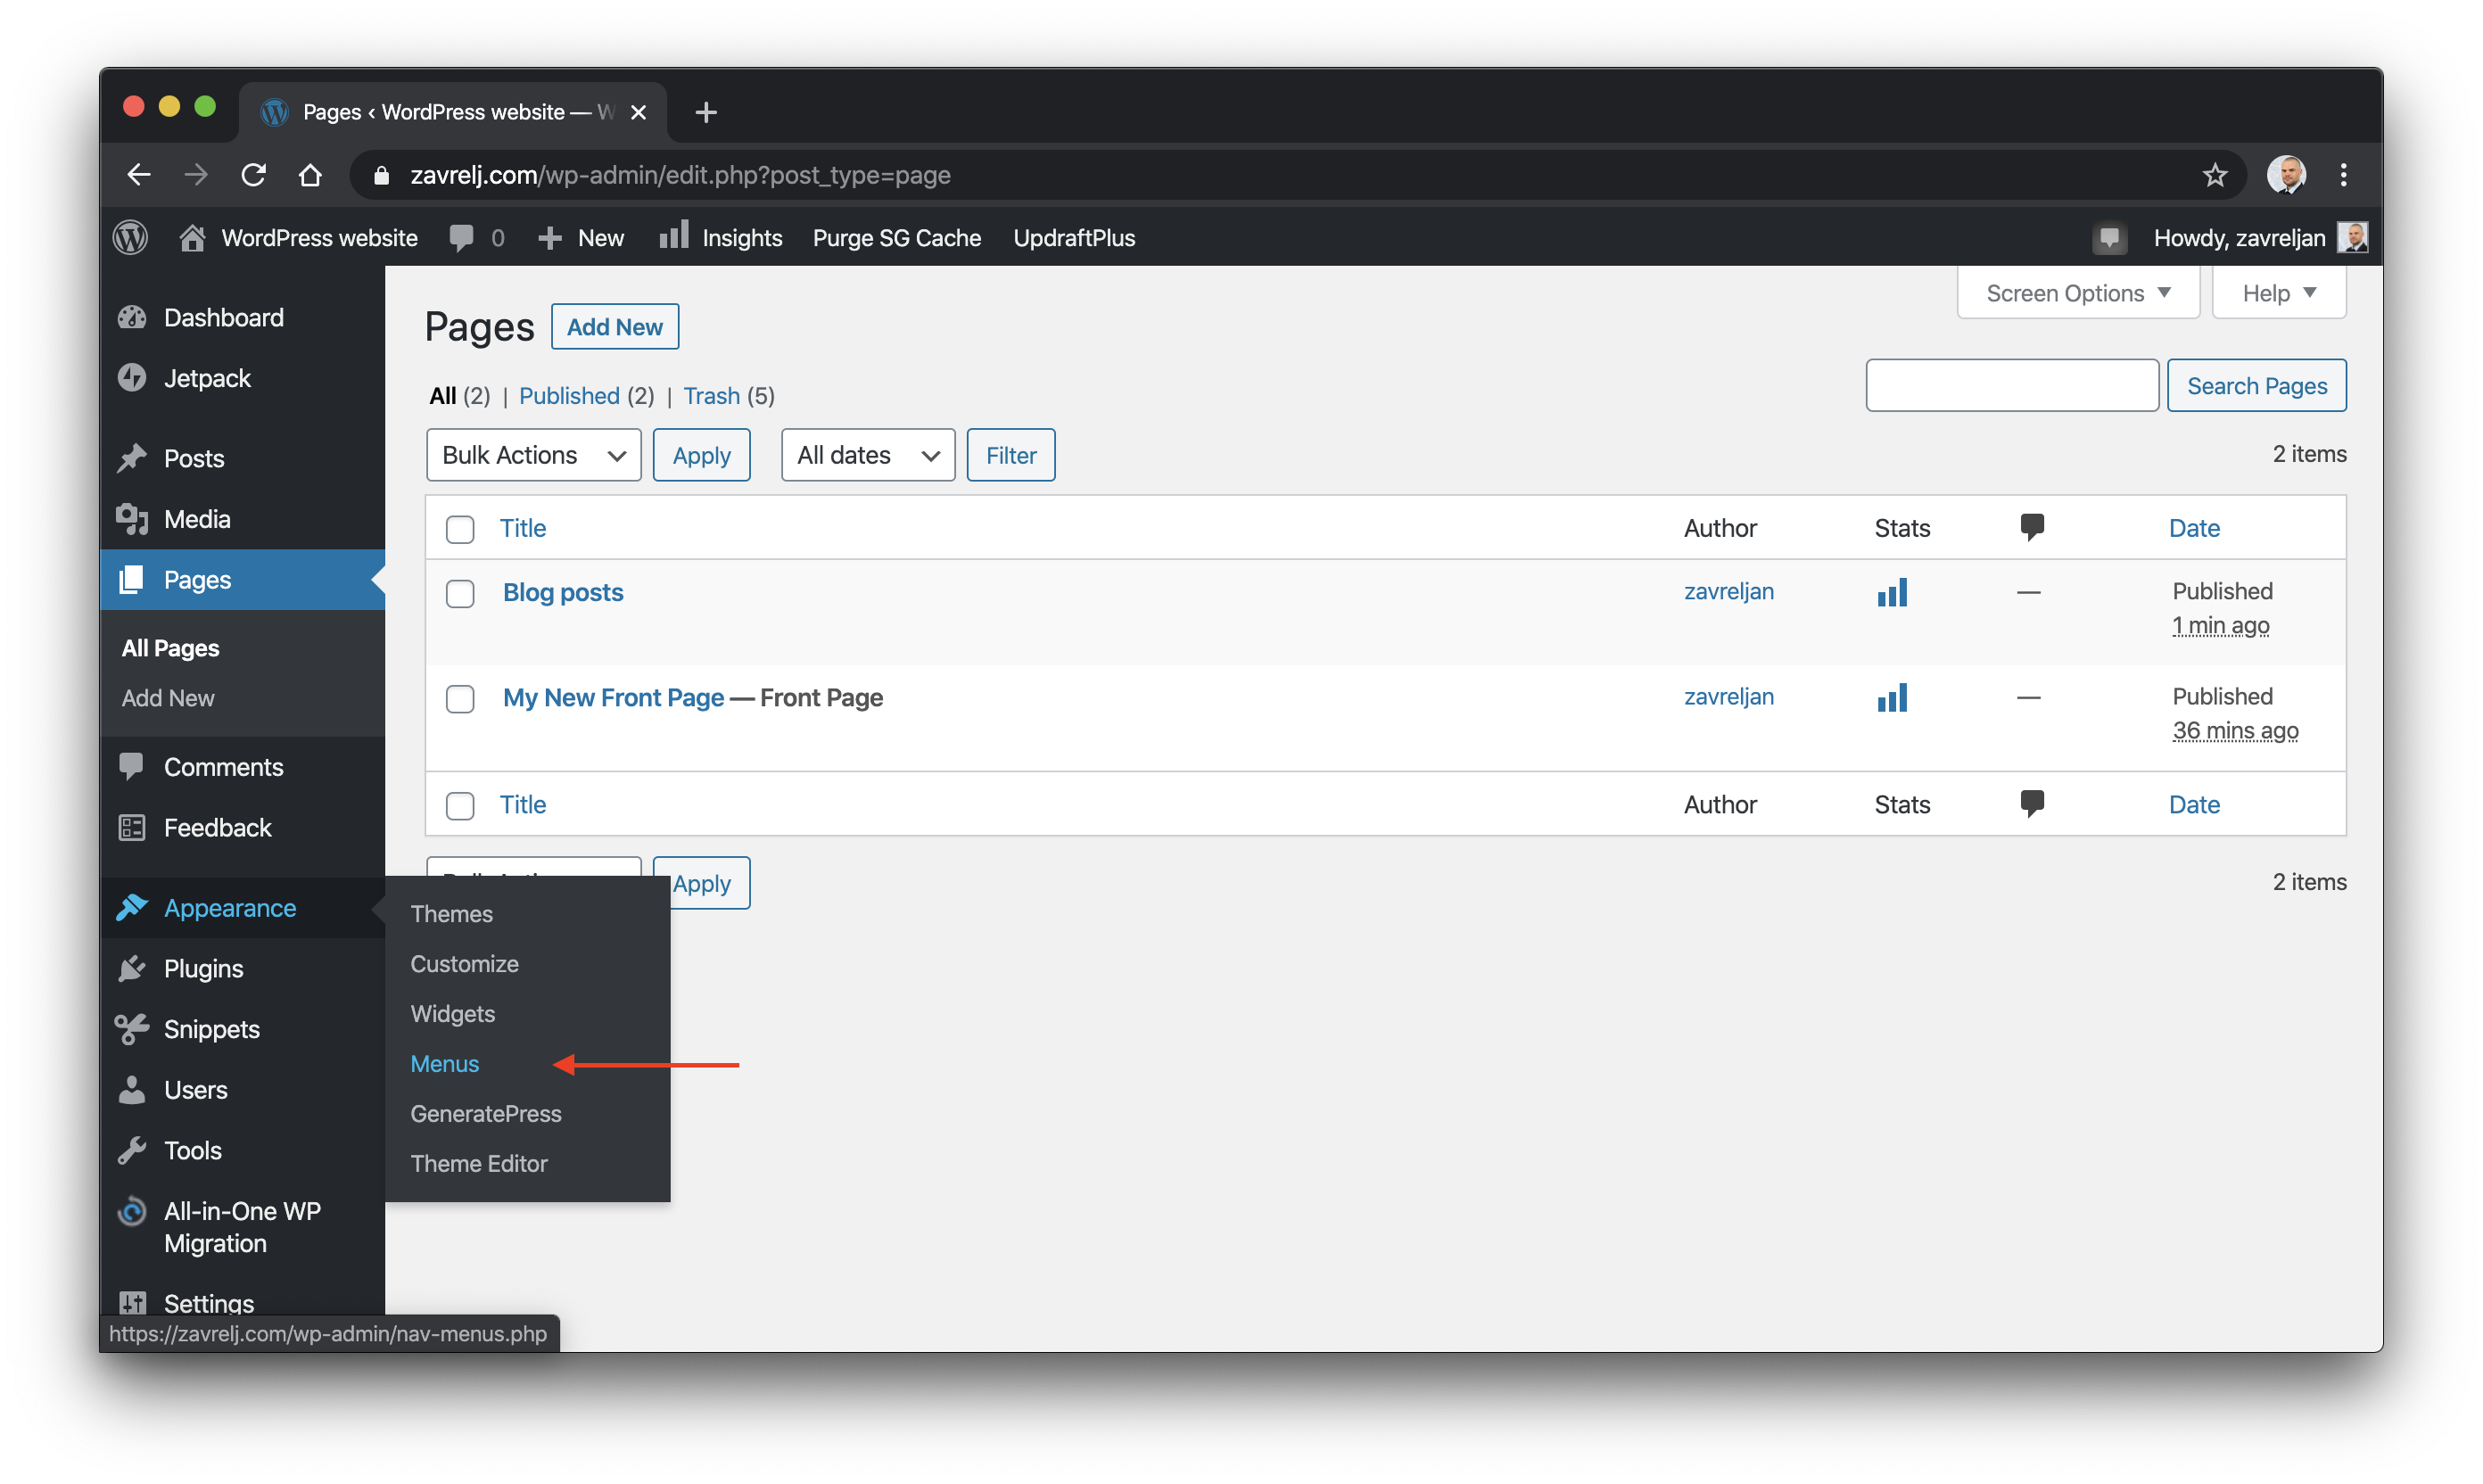Click the browser forward arrow

pyautogui.click(x=196, y=175)
